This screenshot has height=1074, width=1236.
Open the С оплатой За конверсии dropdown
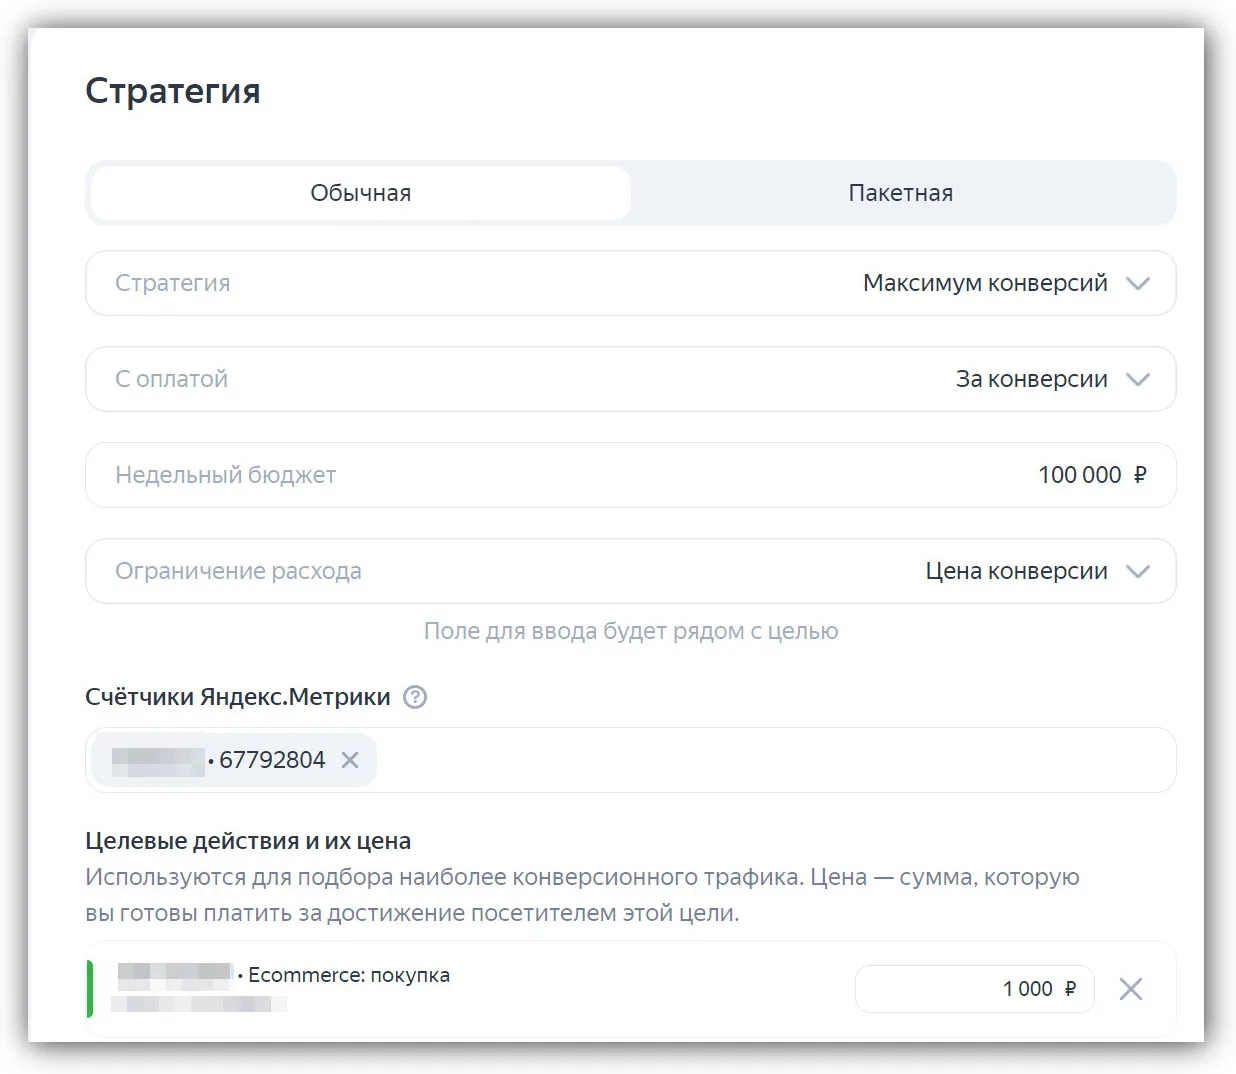point(631,379)
